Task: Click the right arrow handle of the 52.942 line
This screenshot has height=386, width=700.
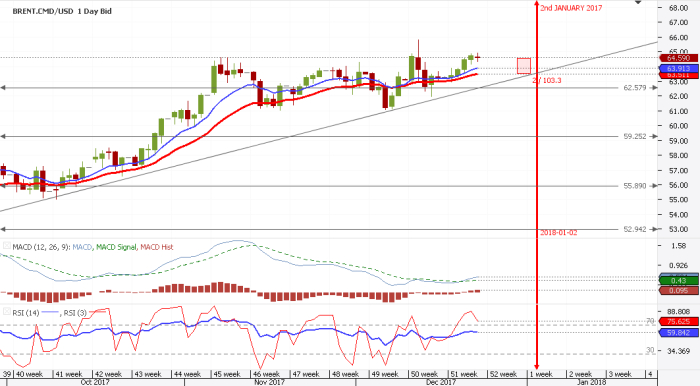Action: [x=654, y=229]
